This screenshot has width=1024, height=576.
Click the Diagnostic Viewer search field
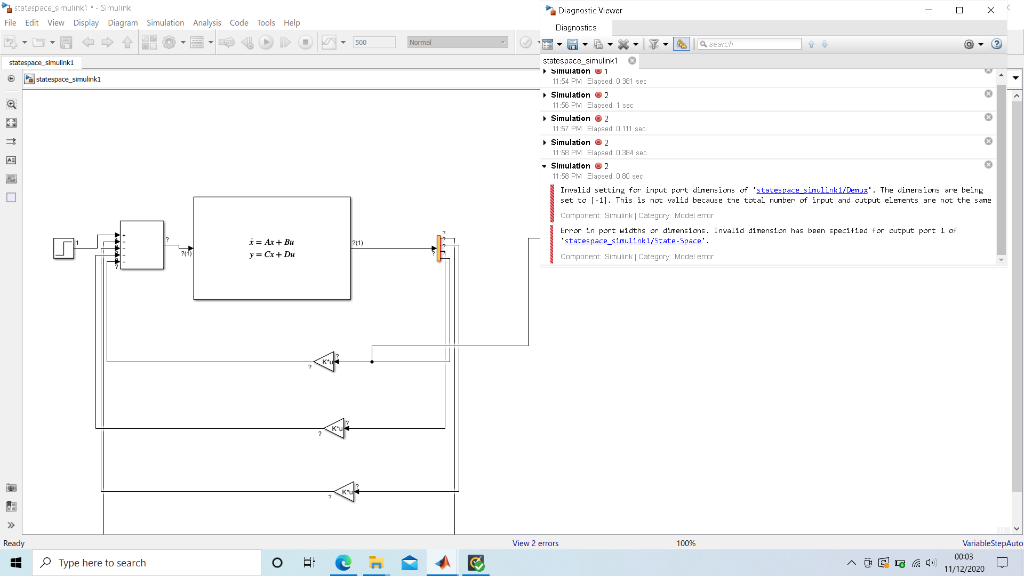click(x=749, y=44)
